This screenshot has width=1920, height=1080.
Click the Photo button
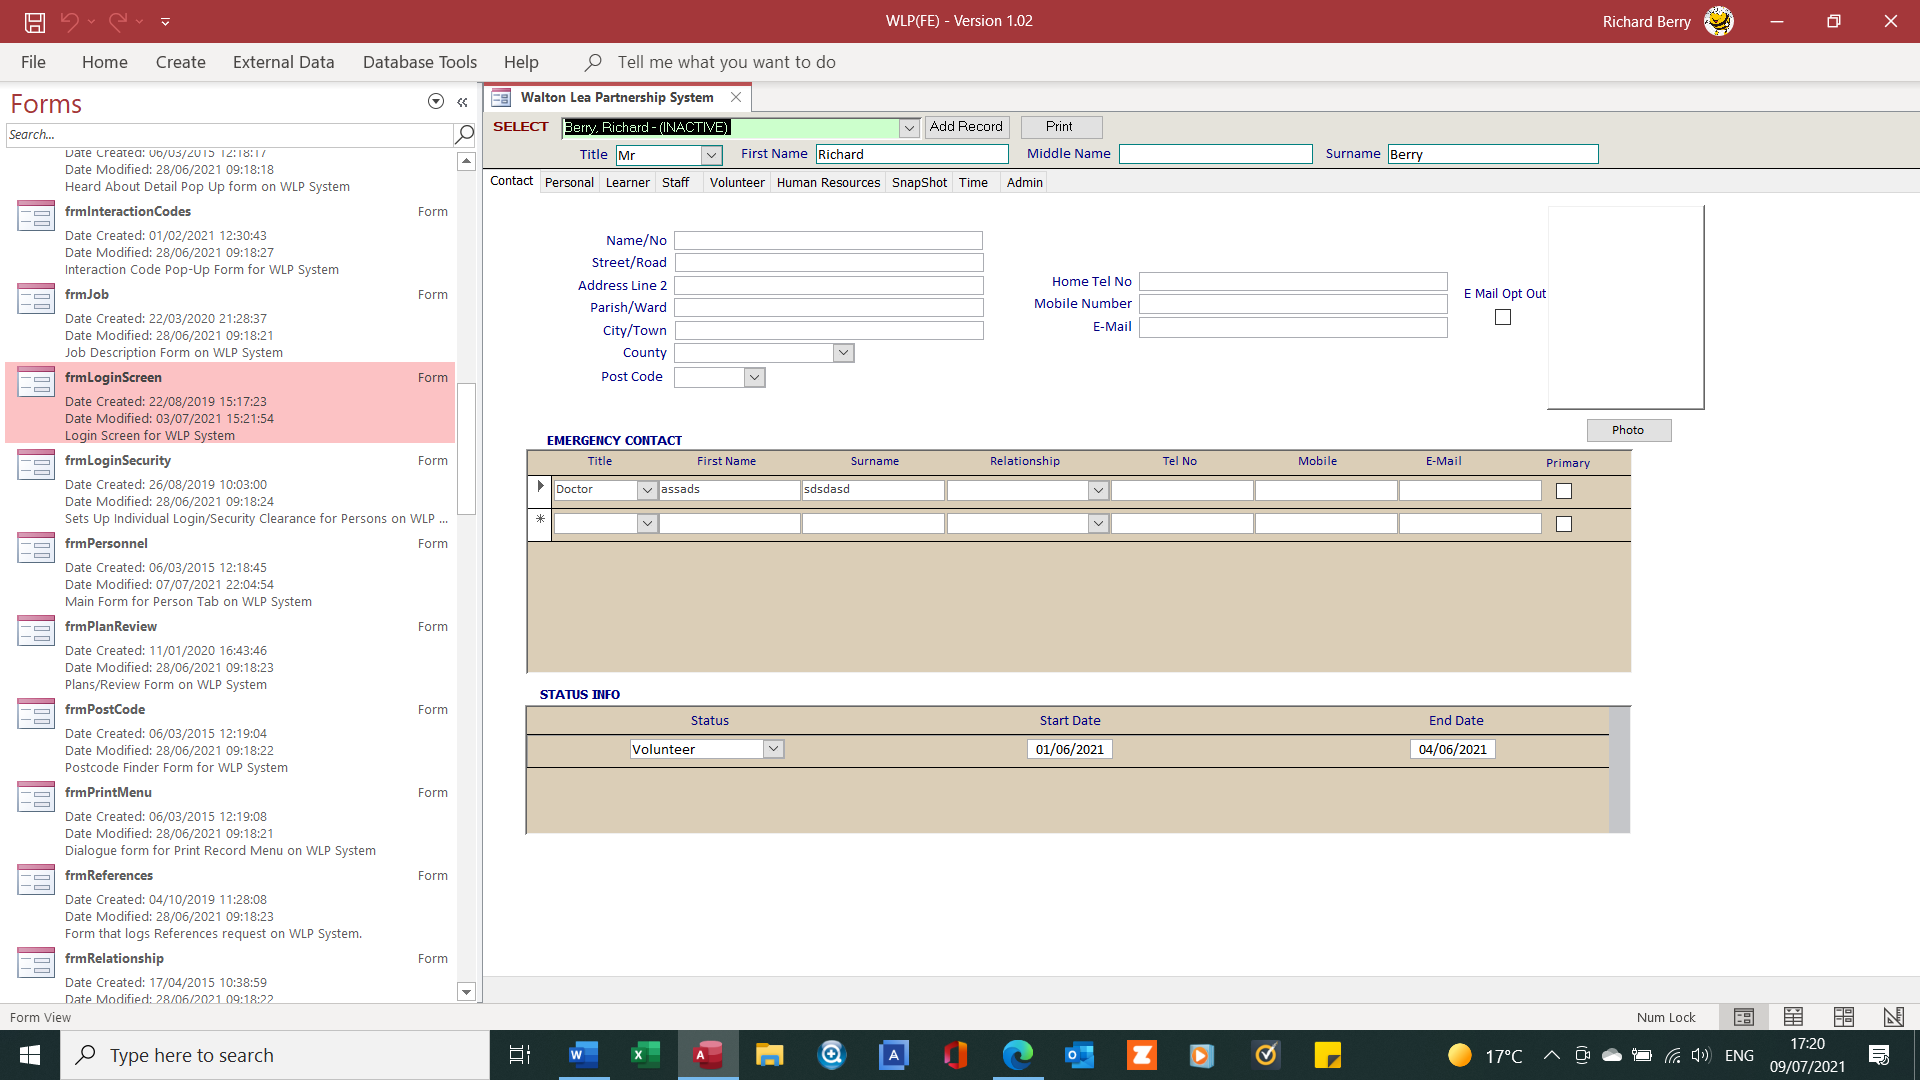click(1628, 430)
